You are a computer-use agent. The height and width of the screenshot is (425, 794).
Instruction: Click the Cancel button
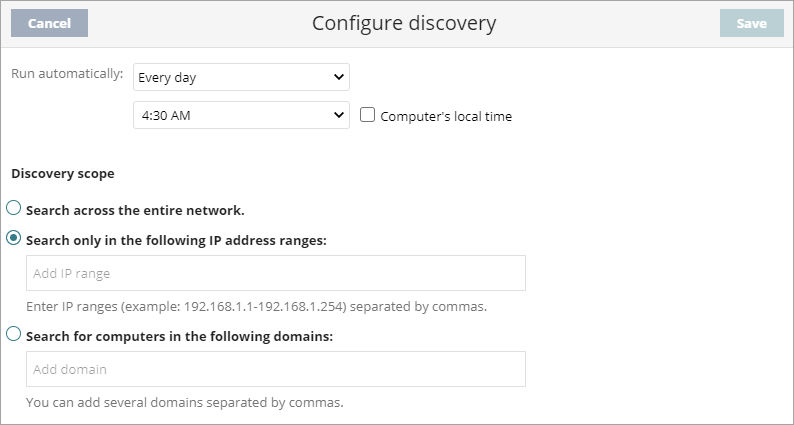[x=49, y=23]
